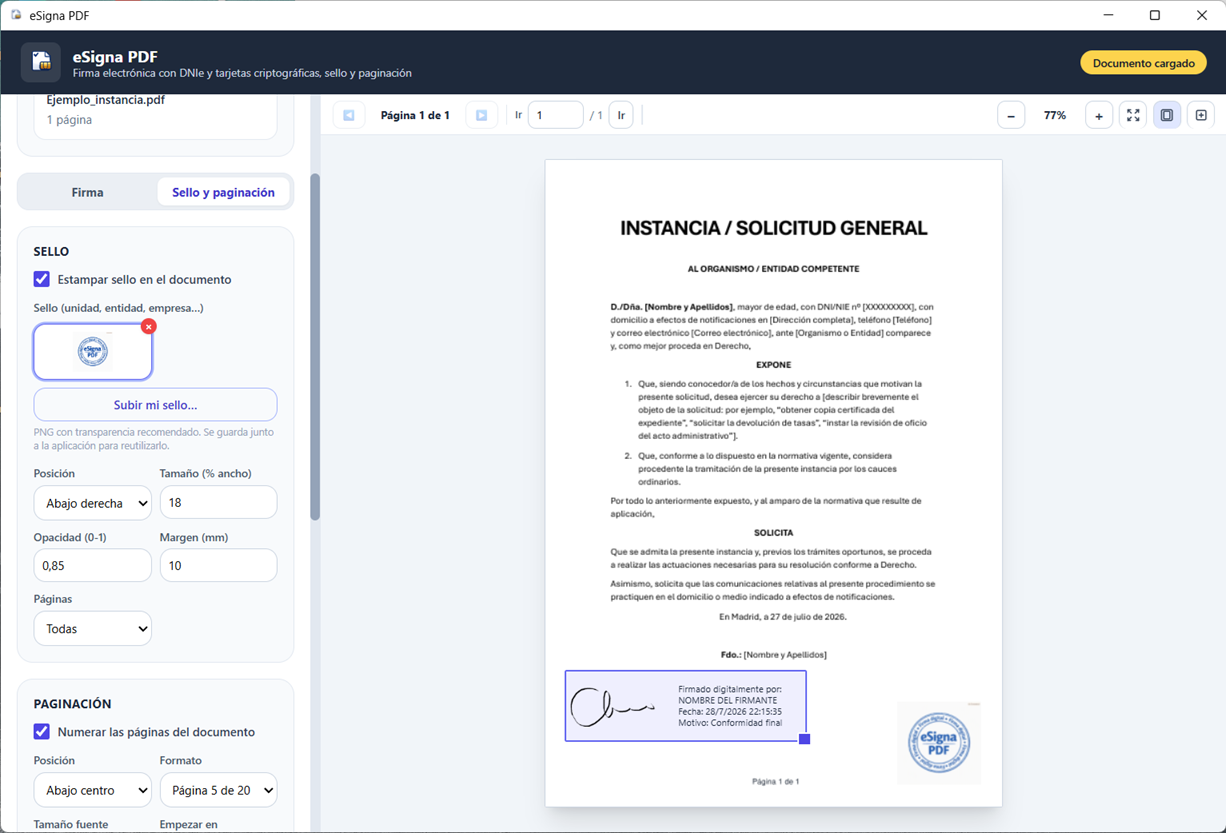Click the Página 1 de 1 indicator

pyautogui.click(x=415, y=116)
